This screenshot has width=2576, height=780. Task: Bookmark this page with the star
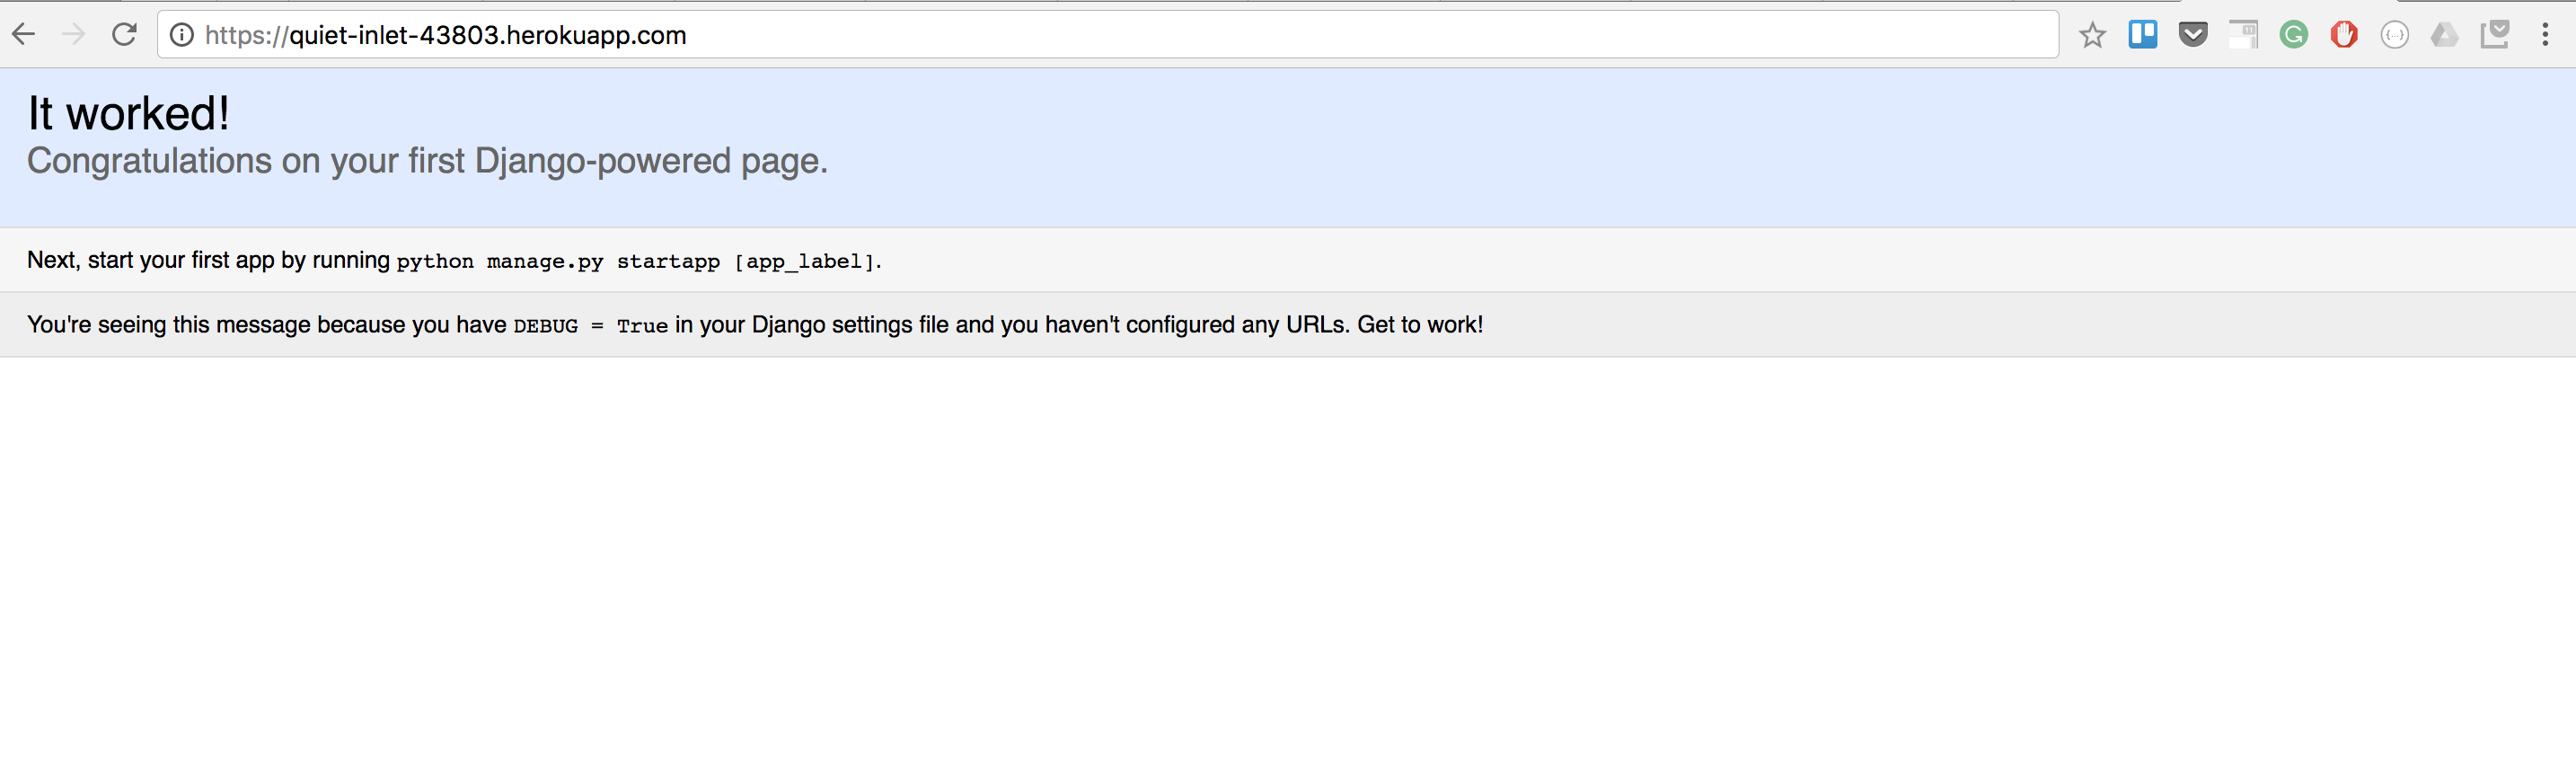(2092, 35)
